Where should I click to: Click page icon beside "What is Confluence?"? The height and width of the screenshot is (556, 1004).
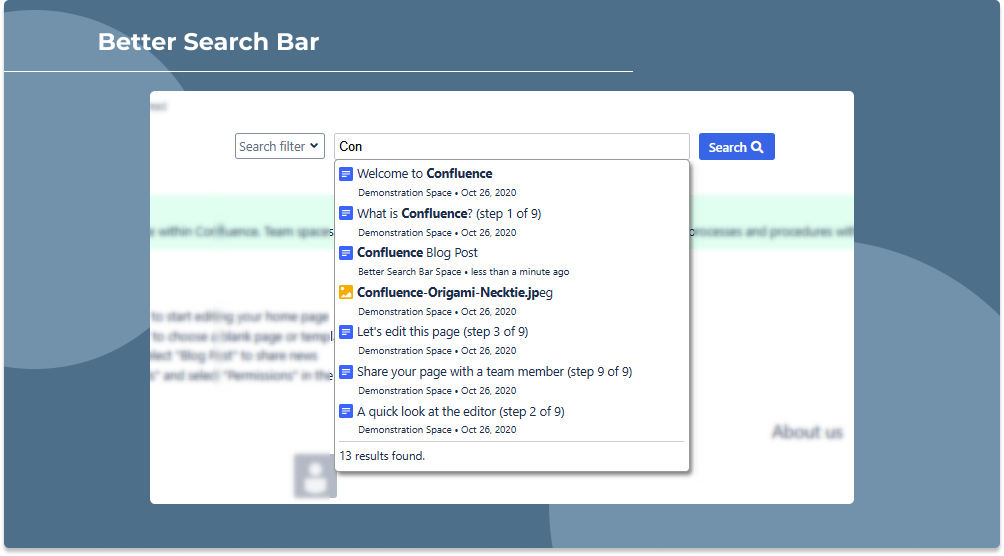coord(346,213)
